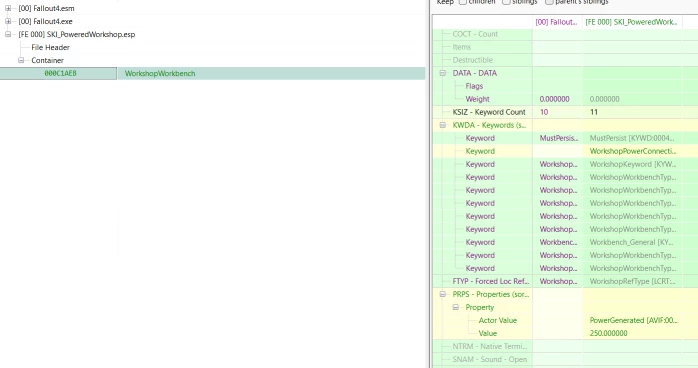Click the grey Weight value 0.000000 in SKI column

point(605,99)
